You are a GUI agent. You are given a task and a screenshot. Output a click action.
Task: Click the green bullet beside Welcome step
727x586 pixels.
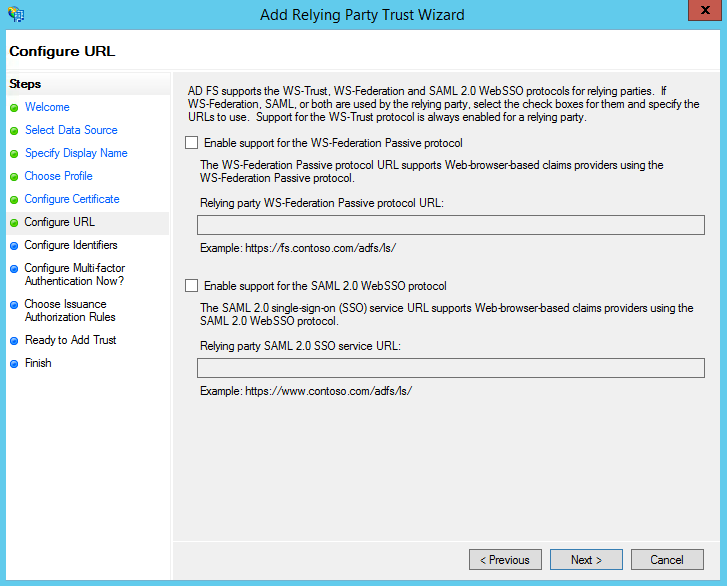point(14,108)
